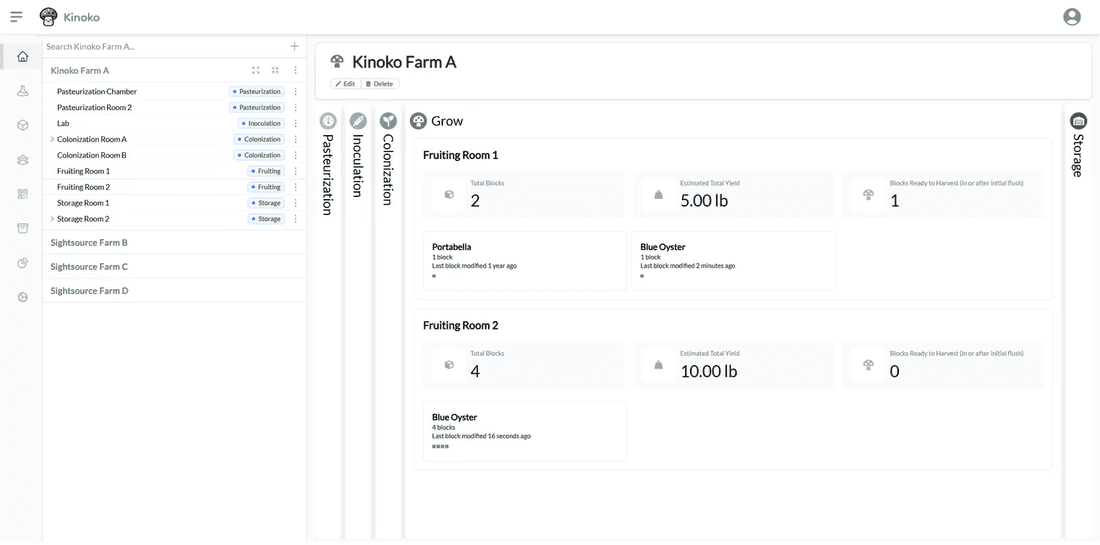This screenshot has height=545, width=1100.
Task: Expand Colonization Room A tree node
Action: (x=52, y=140)
